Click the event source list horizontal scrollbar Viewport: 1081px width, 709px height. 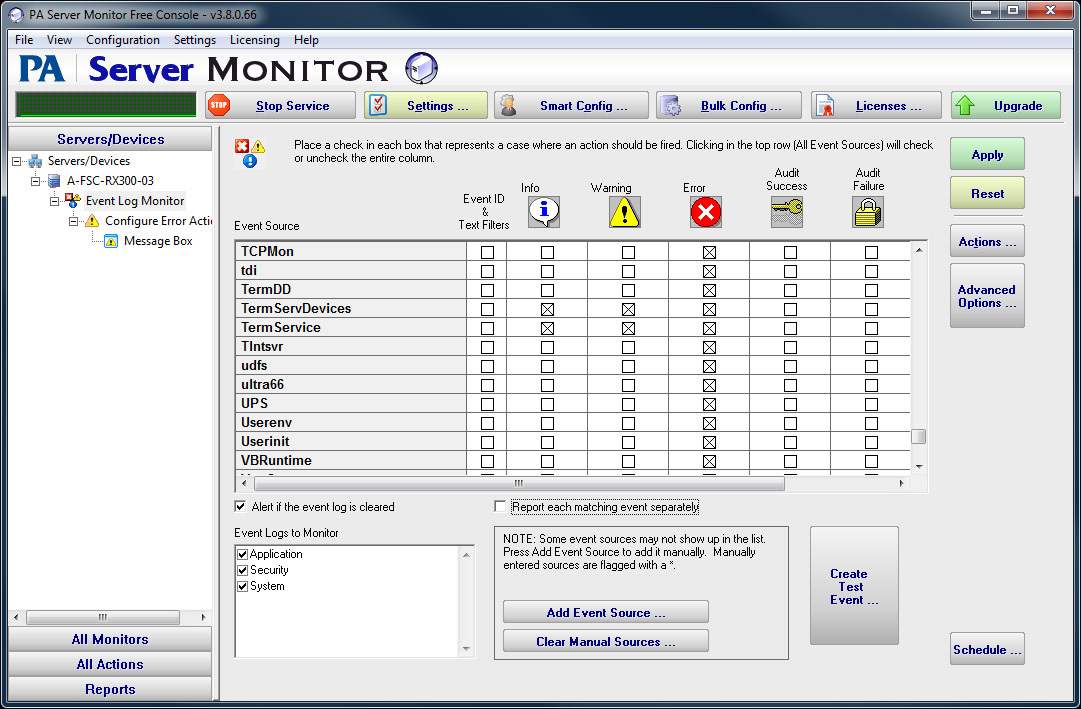[520, 483]
